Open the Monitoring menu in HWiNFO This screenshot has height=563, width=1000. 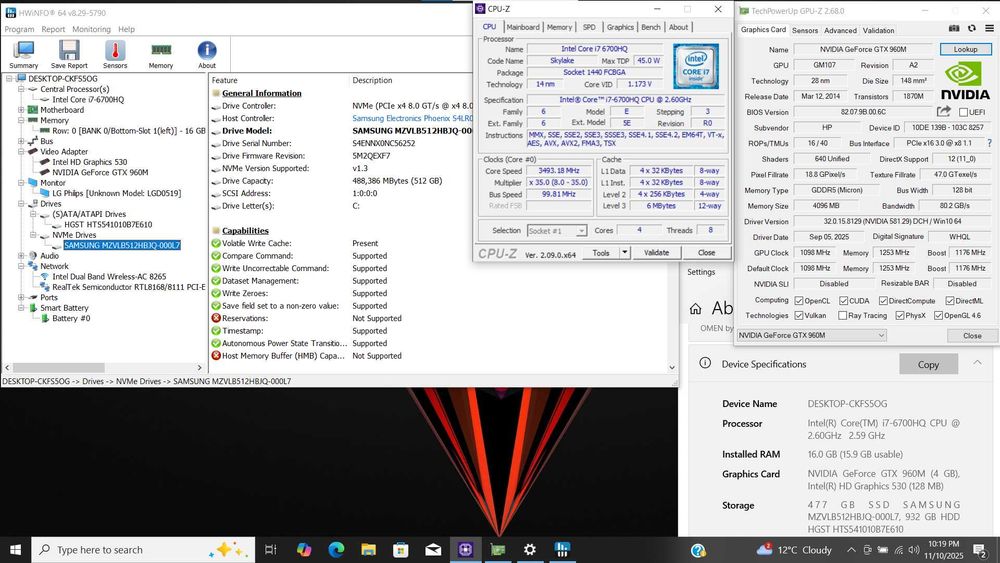91,29
